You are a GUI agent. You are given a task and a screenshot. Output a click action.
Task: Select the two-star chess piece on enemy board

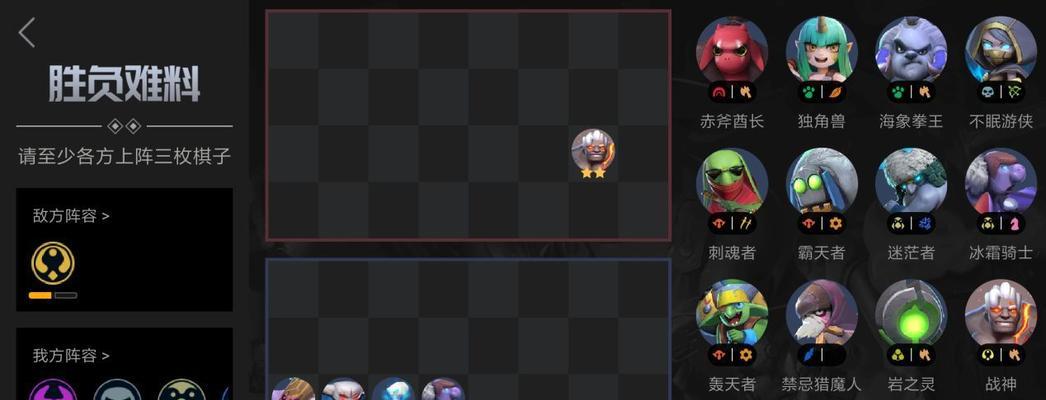click(x=593, y=154)
